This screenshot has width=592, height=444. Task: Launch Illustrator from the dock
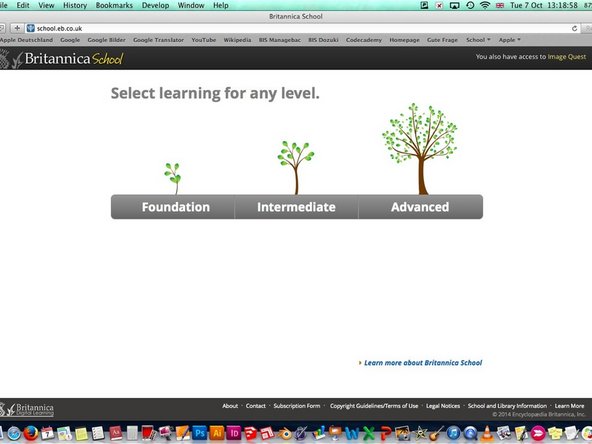click(x=217, y=433)
